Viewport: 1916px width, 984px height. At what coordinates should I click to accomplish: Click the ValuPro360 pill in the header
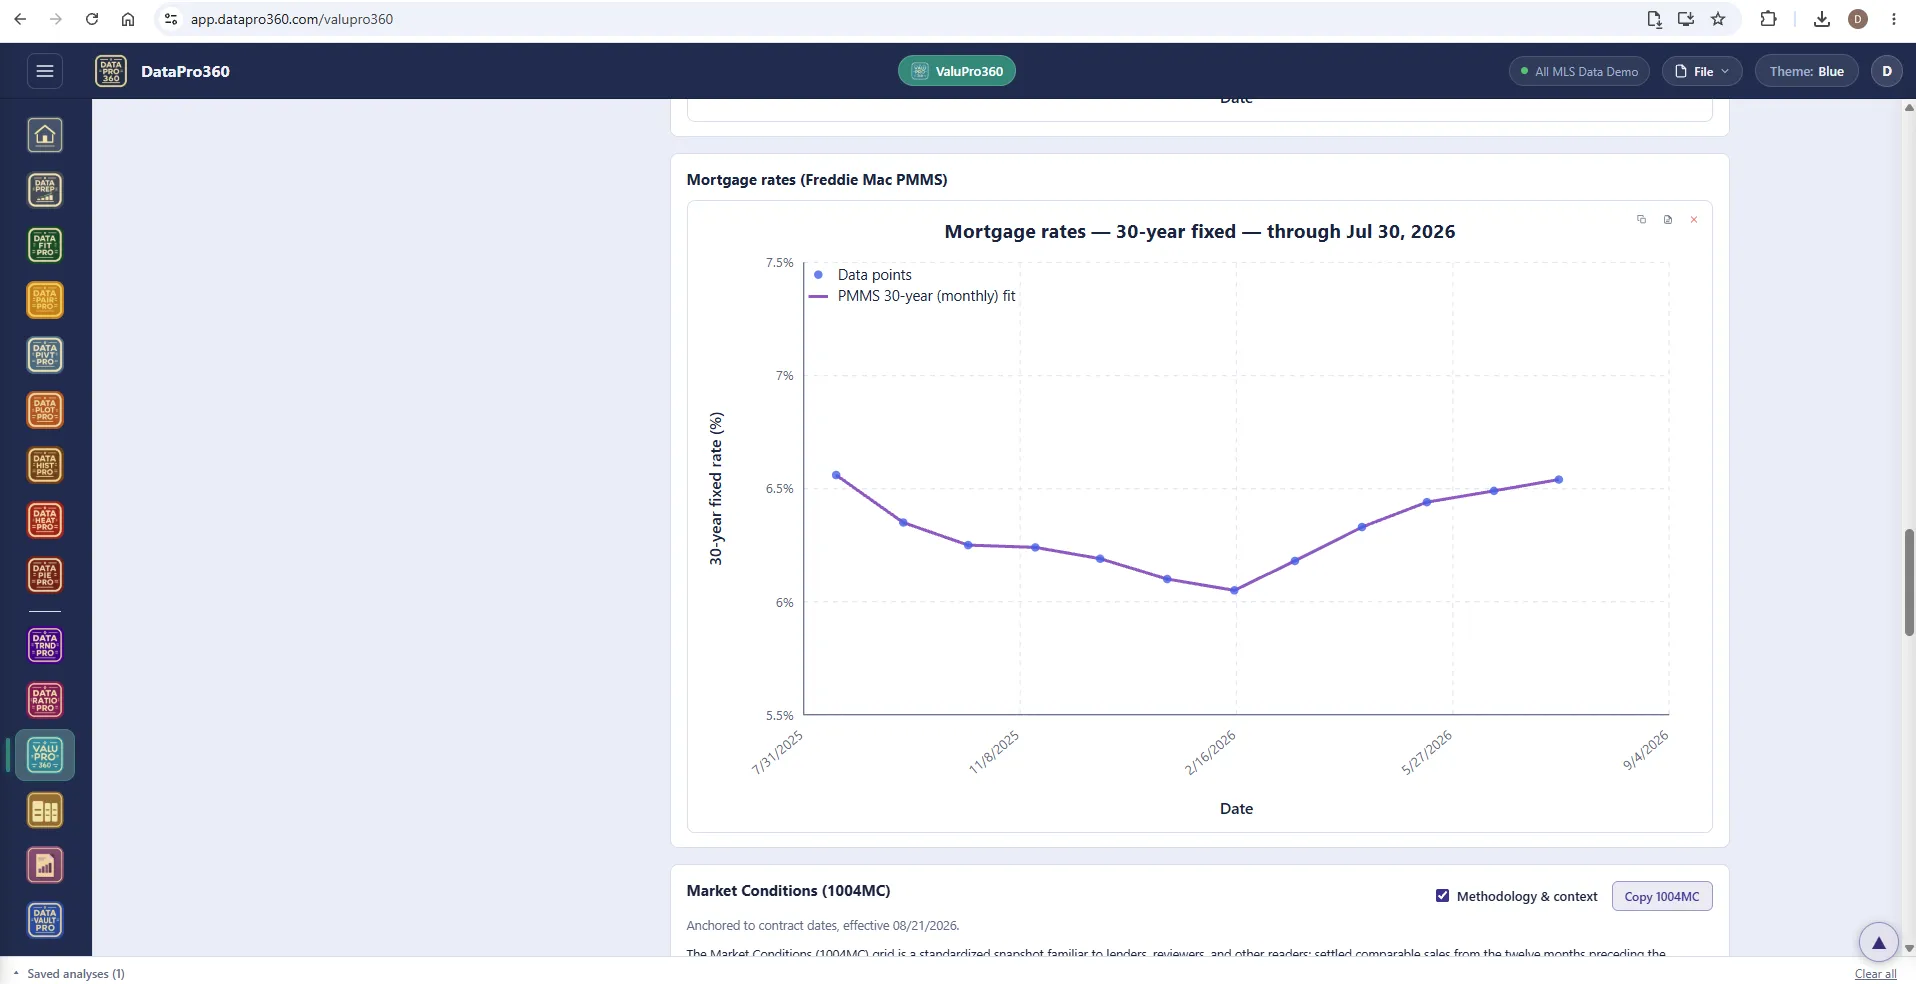pyautogui.click(x=957, y=71)
